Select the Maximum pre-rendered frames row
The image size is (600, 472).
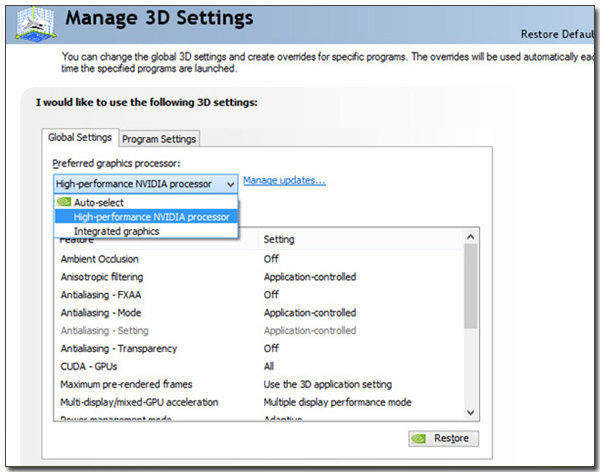[126, 384]
